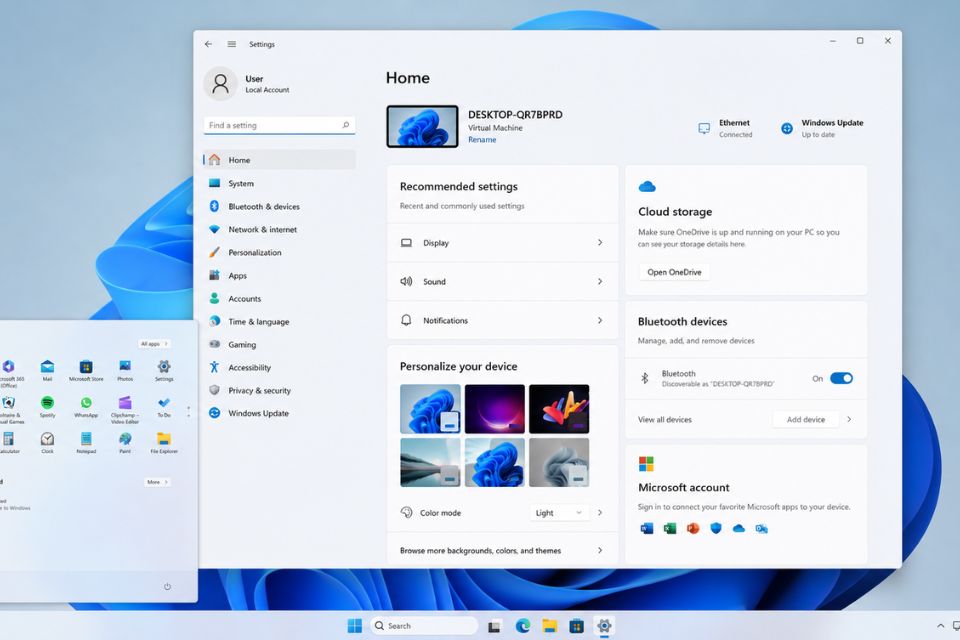The height and width of the screenshot is (640, 960).
Task: Open the Windows Update status icon
Action: [787, 128]
